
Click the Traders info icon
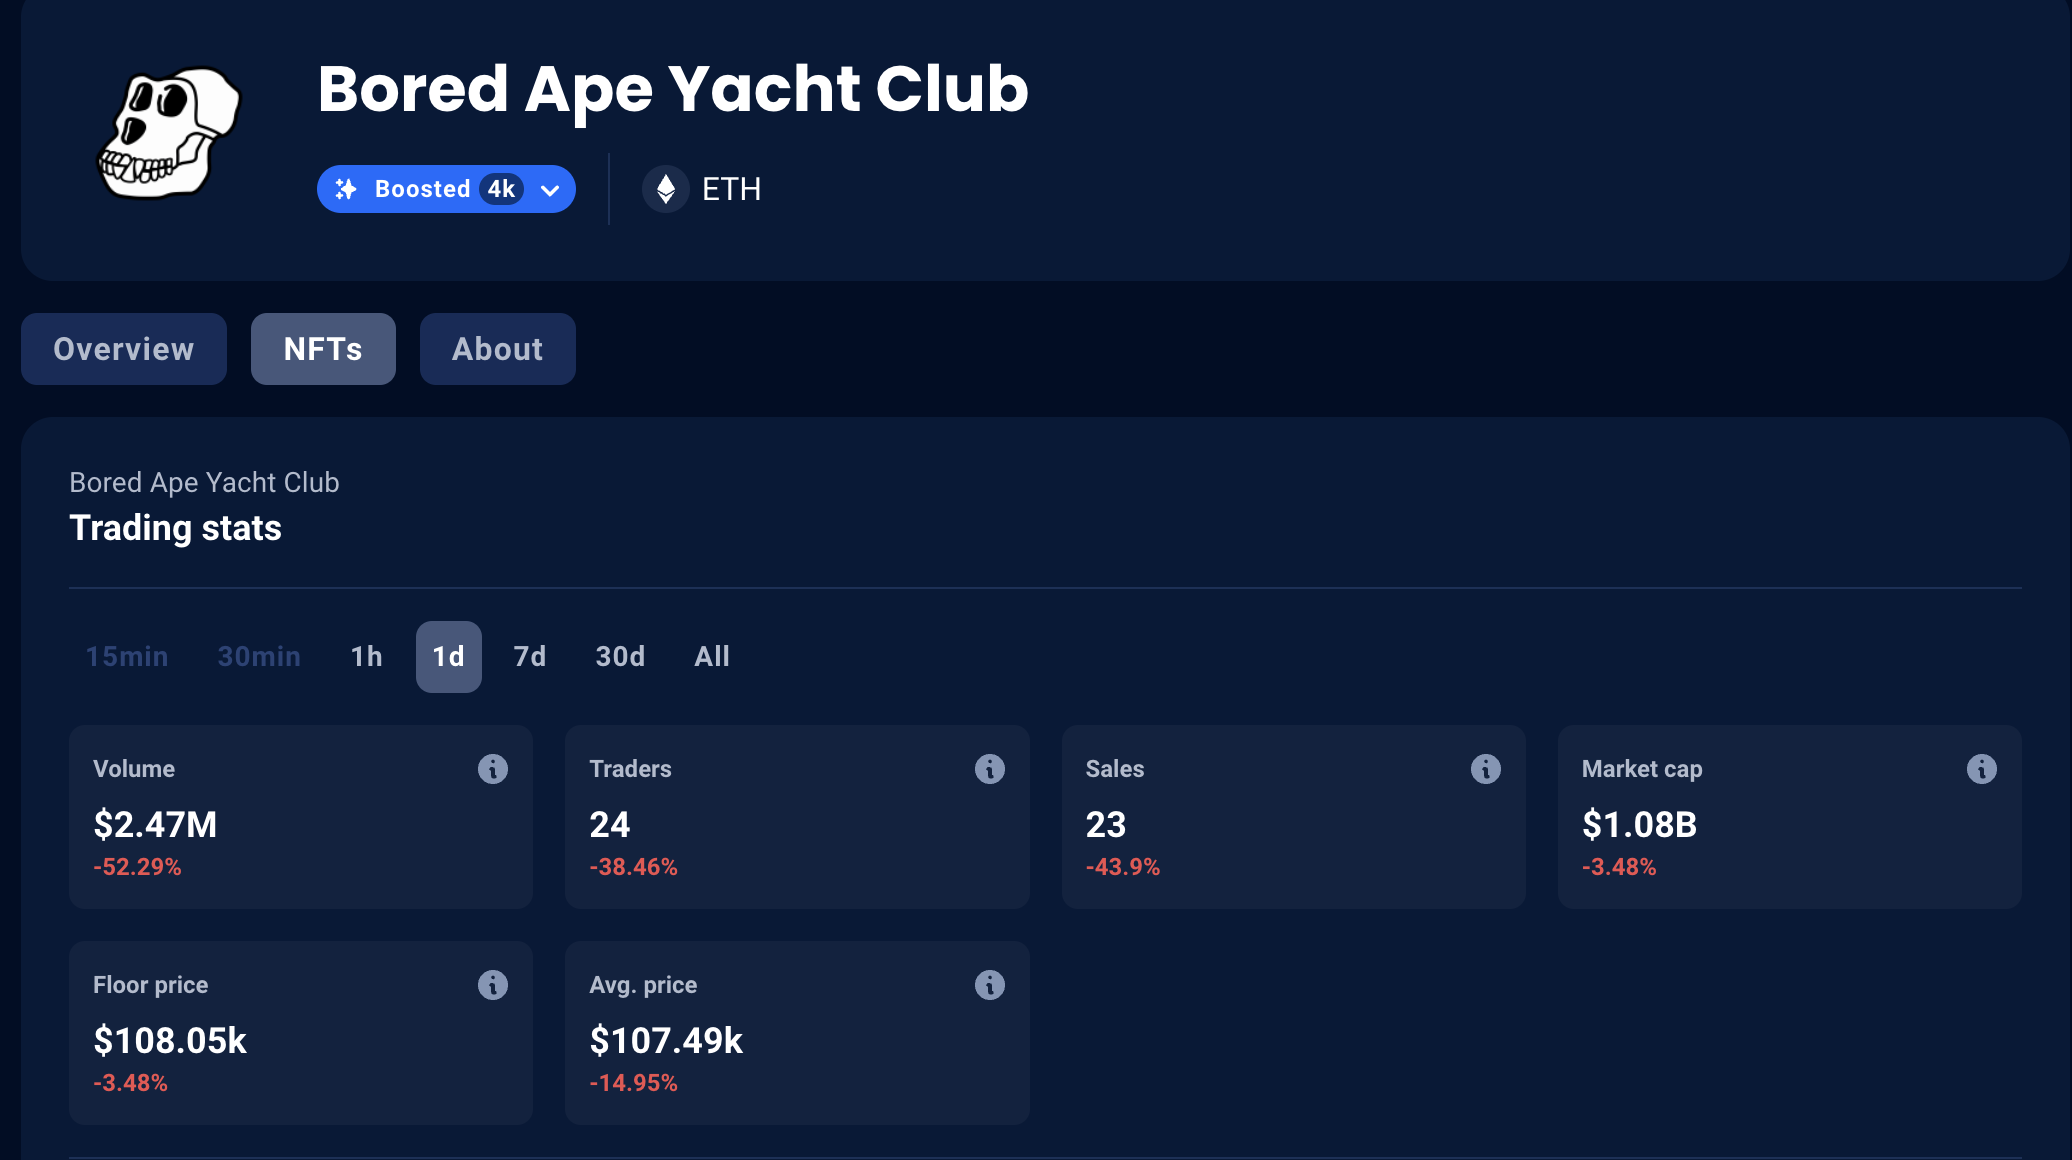point(989,768)
